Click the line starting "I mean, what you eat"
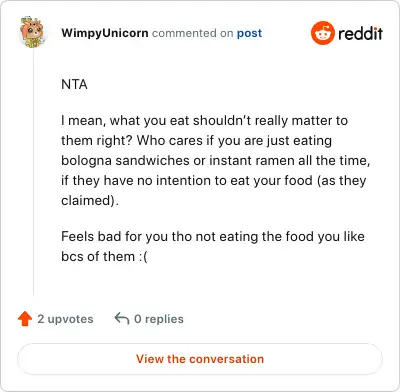This screenshot has width=400, height=392. 204,121
